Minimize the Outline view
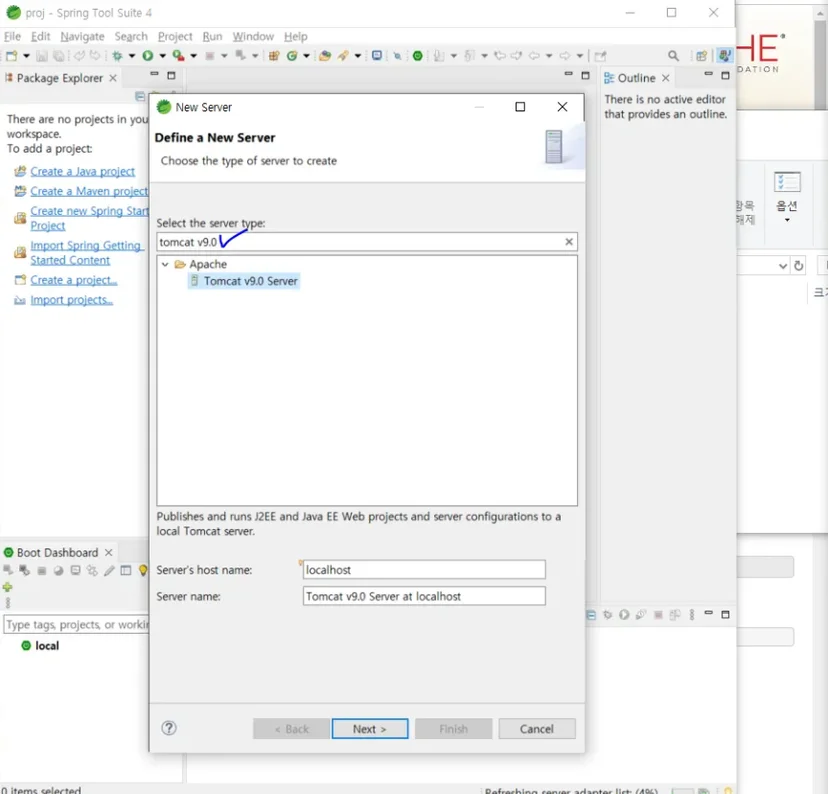 pos(709,74)
